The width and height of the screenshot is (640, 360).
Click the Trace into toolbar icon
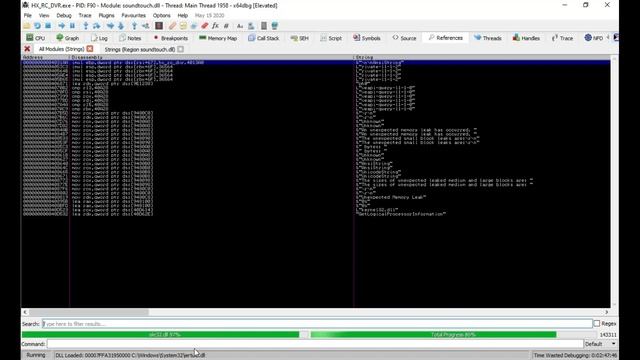(110, 26)
